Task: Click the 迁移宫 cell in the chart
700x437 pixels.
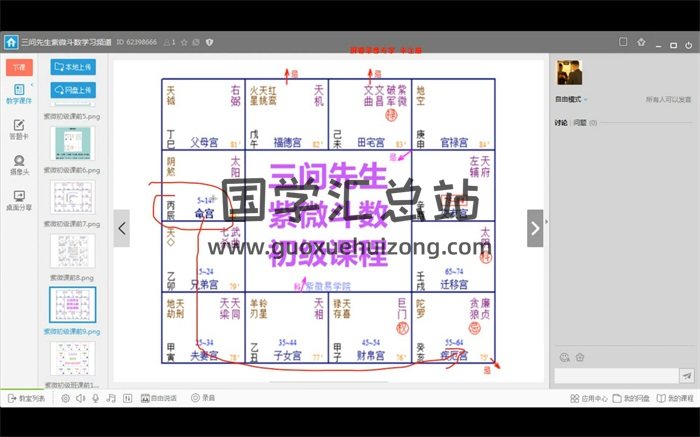Action: (454, 257)
